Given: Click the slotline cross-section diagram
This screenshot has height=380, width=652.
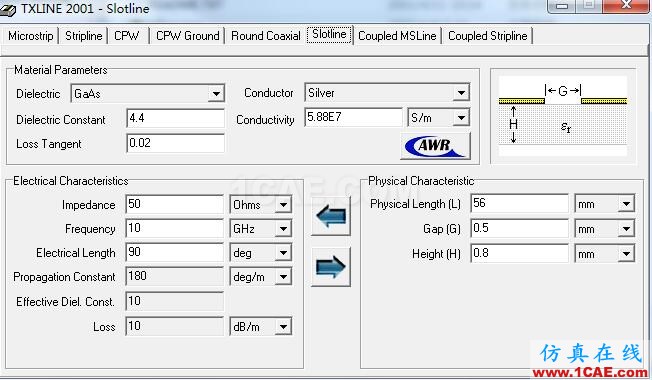Looking at the screenshot, I should click(563, 116).
